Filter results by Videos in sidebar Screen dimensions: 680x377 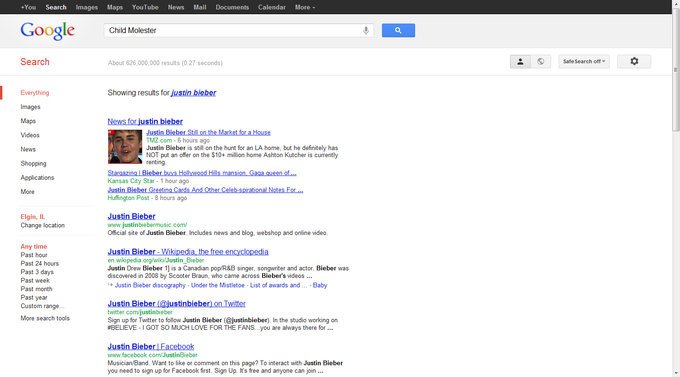[x=30, y=135]
